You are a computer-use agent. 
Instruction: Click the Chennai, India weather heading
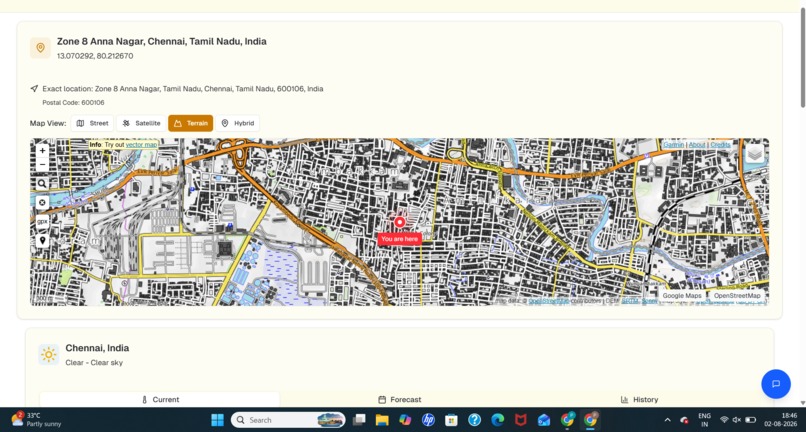coord(97,348)
